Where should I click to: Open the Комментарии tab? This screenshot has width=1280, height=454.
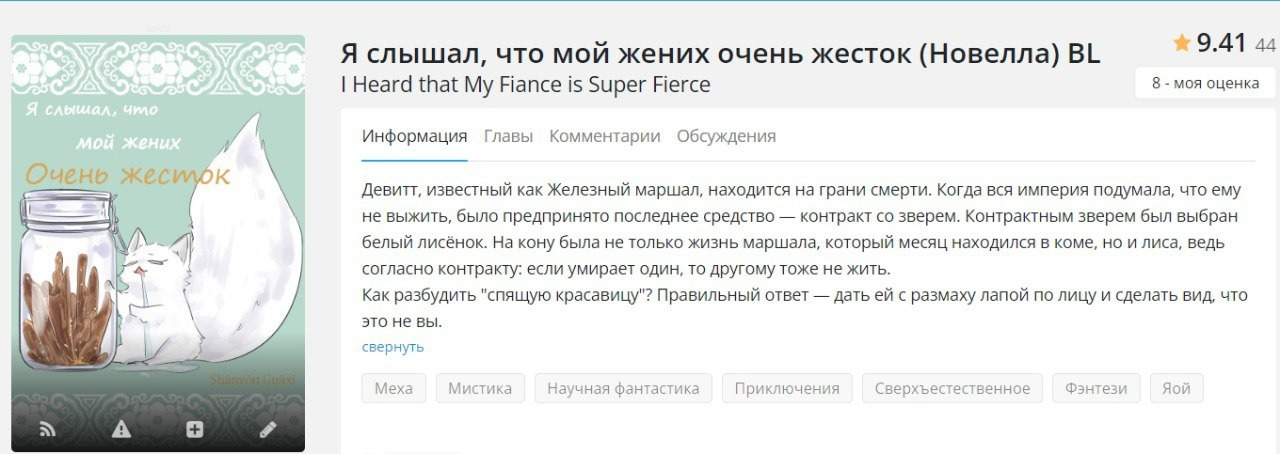point(604,136)
